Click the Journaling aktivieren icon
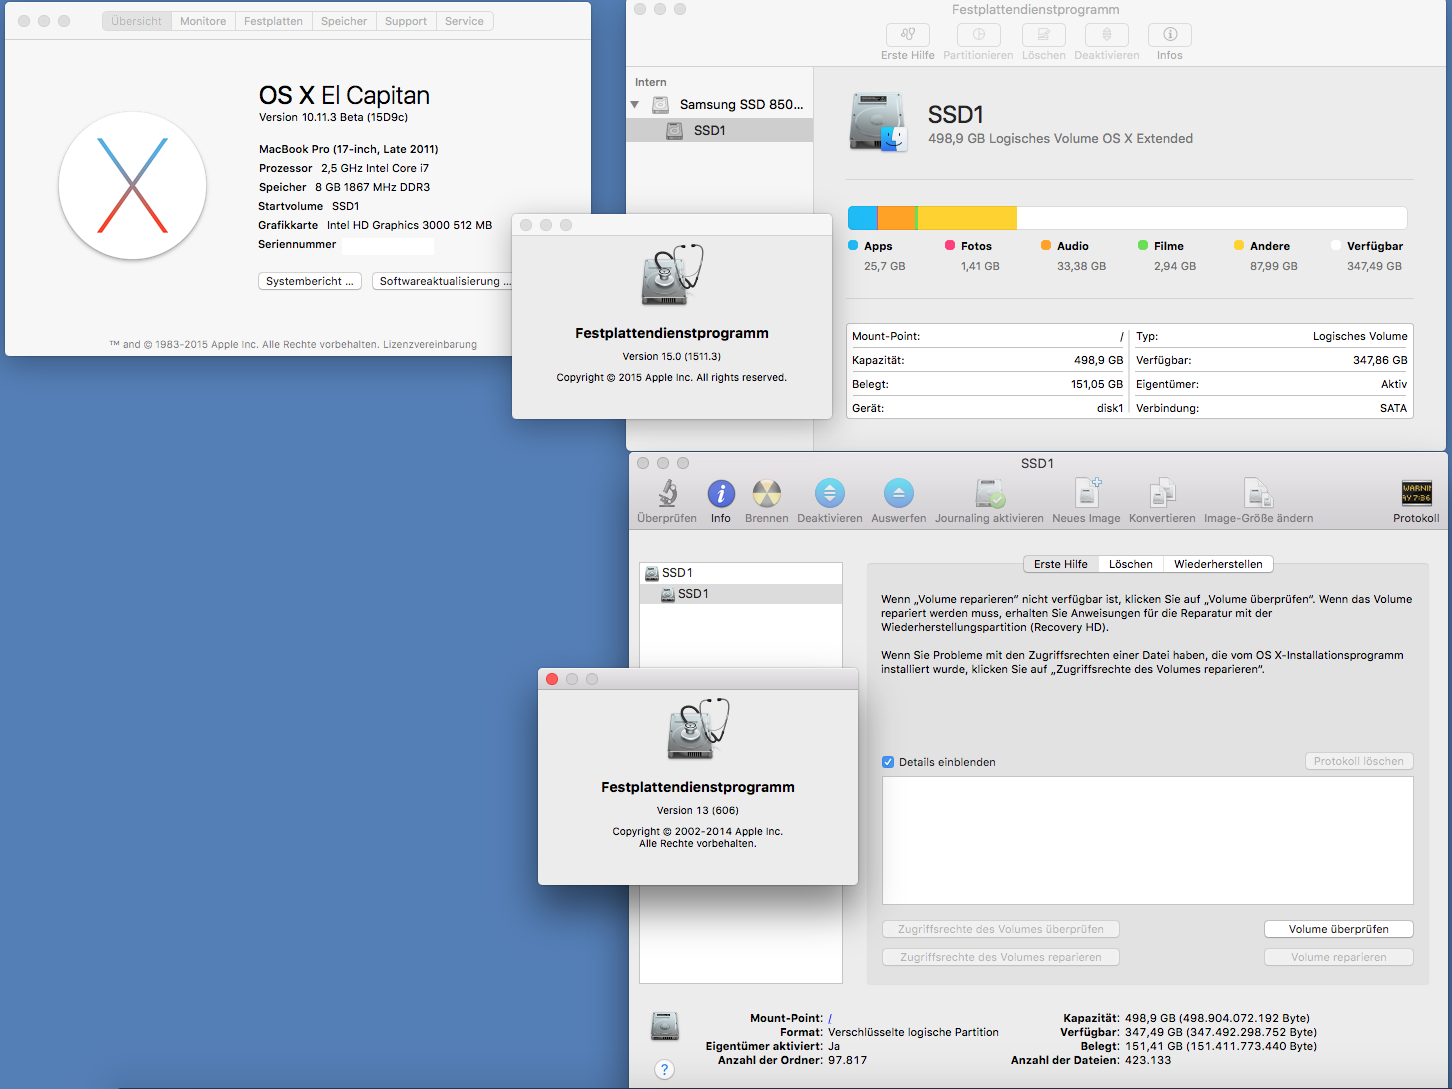This screenshot has height=1089, width=1452. (x=990, y=493)
